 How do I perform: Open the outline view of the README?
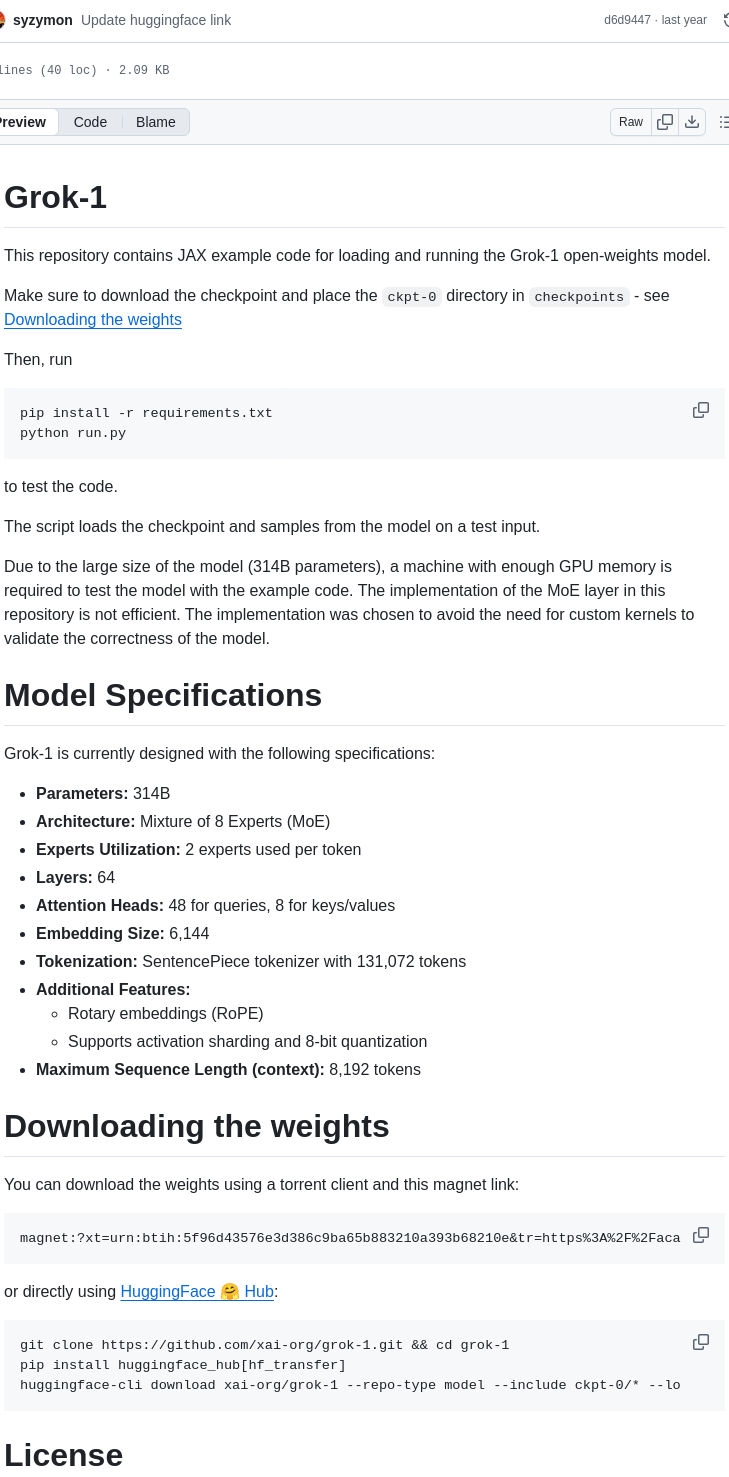(x=724, y=121)
